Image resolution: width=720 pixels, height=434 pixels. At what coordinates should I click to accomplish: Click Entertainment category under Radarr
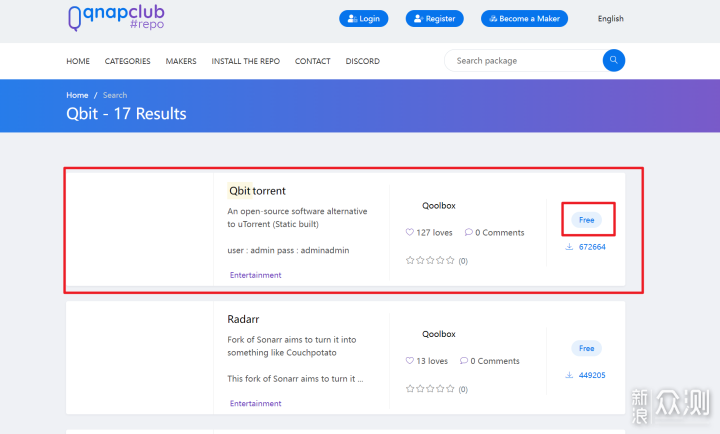(255, 403)
